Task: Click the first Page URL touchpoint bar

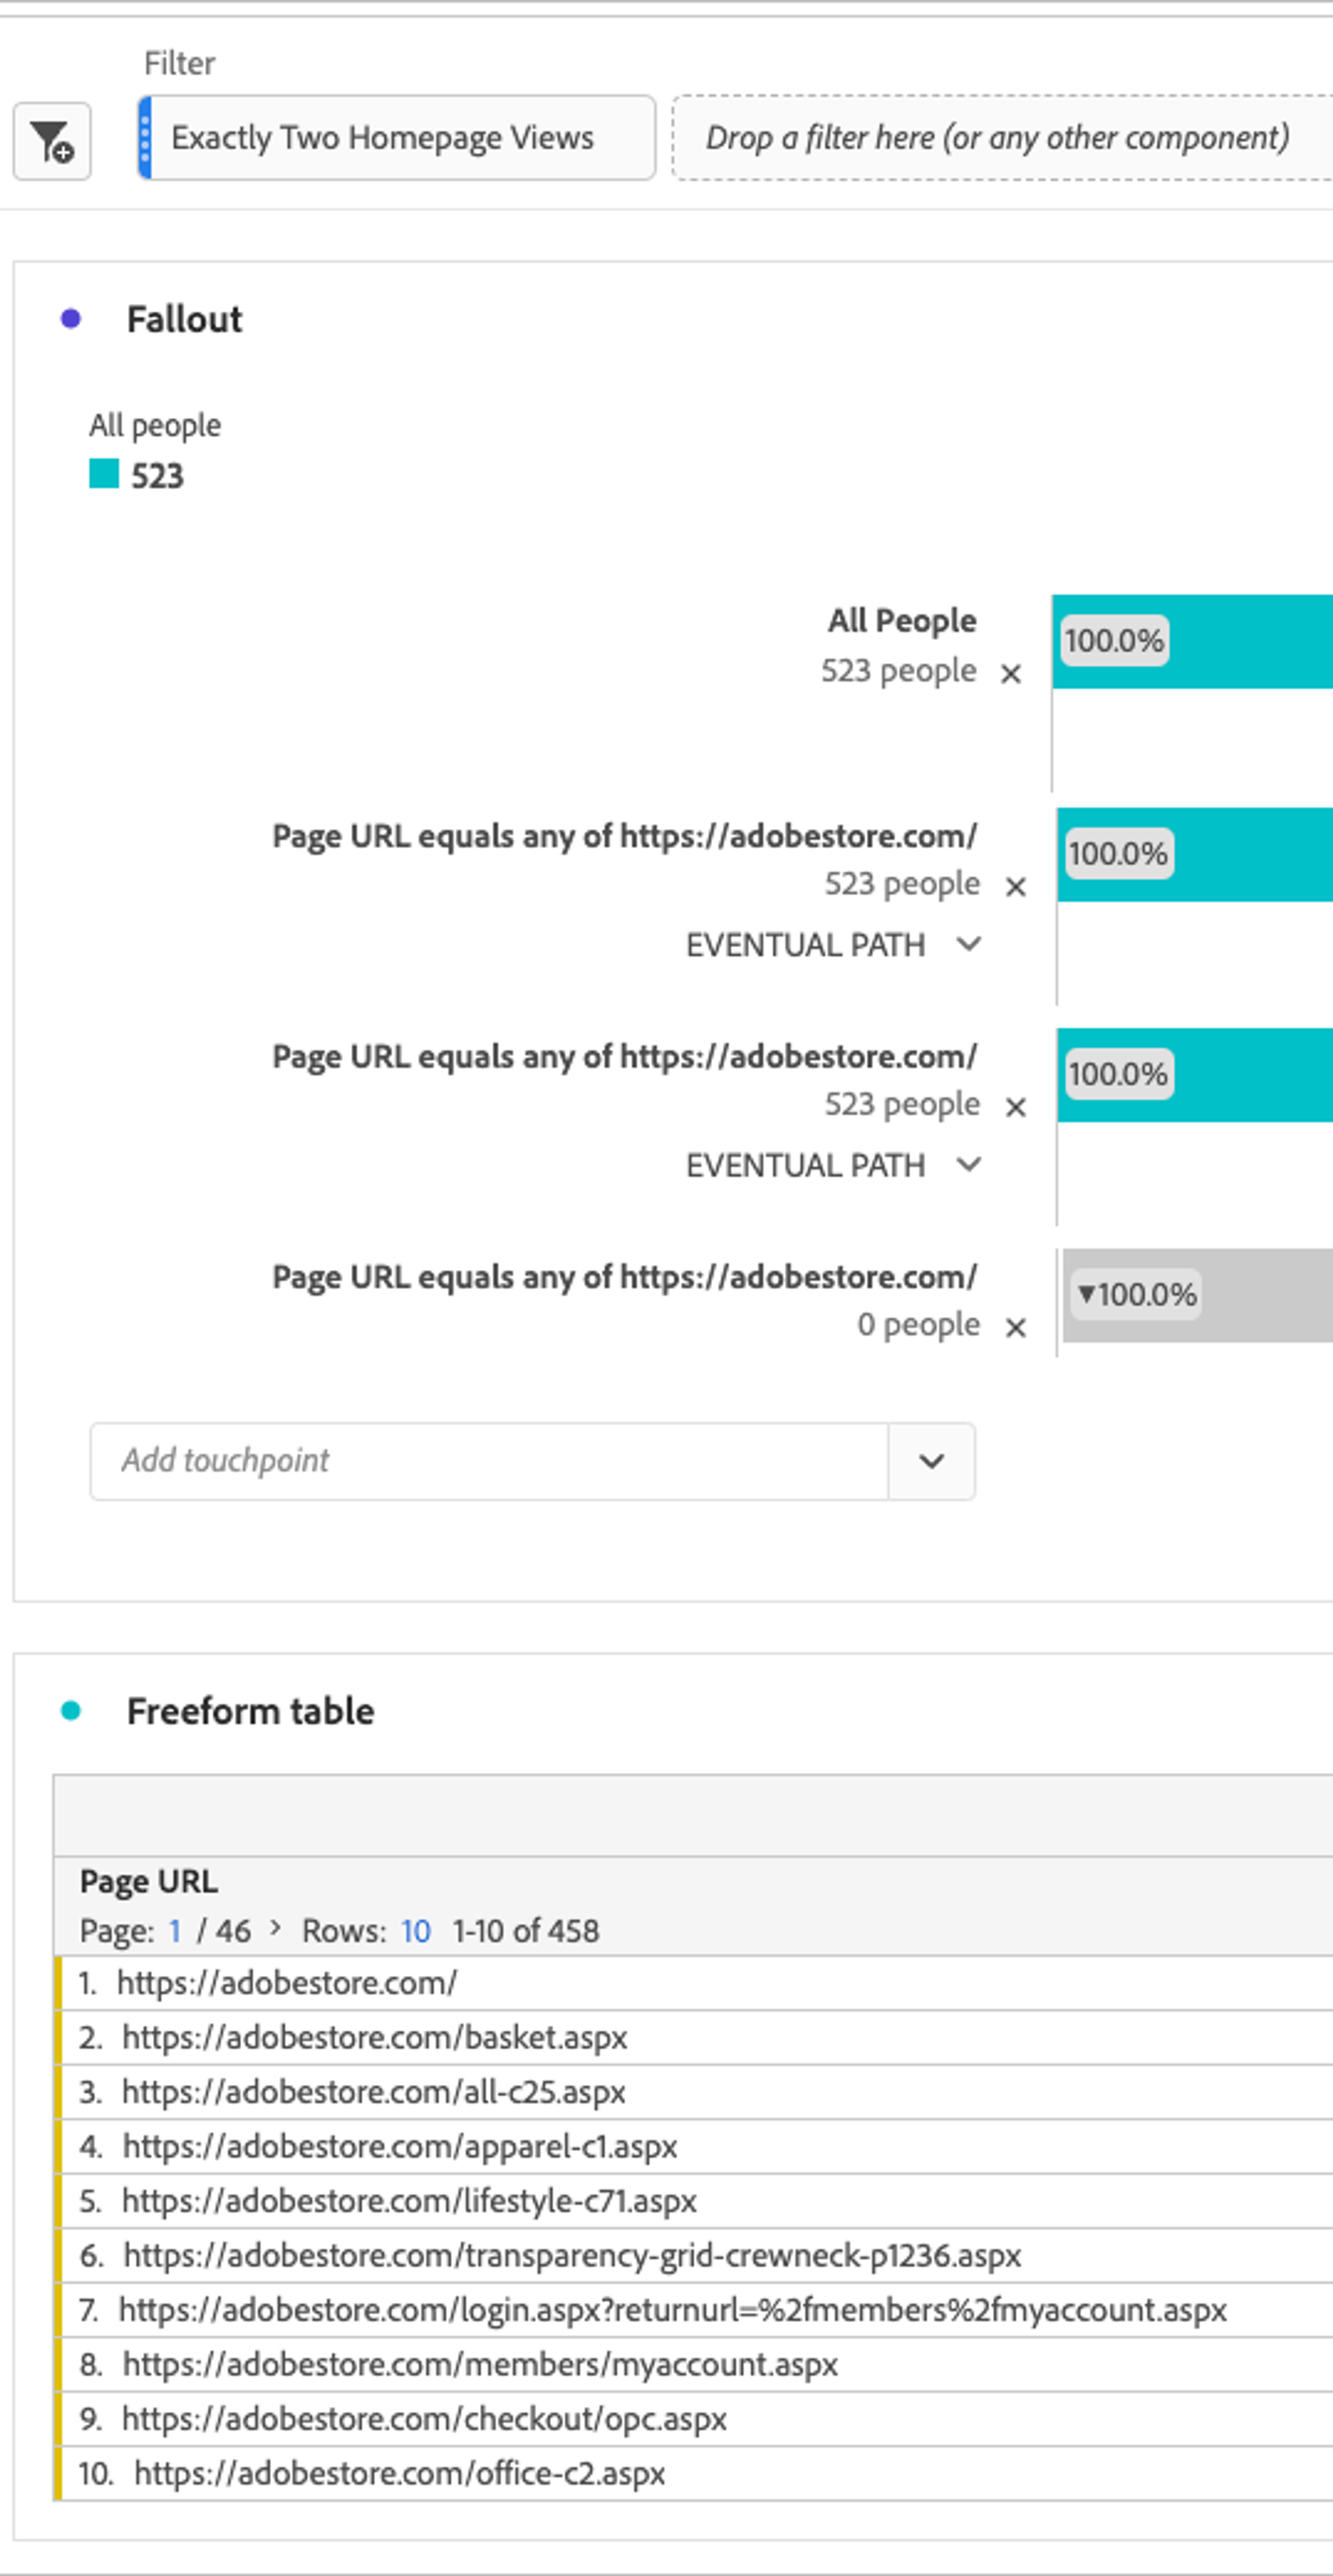Action: click(1195, 855)
